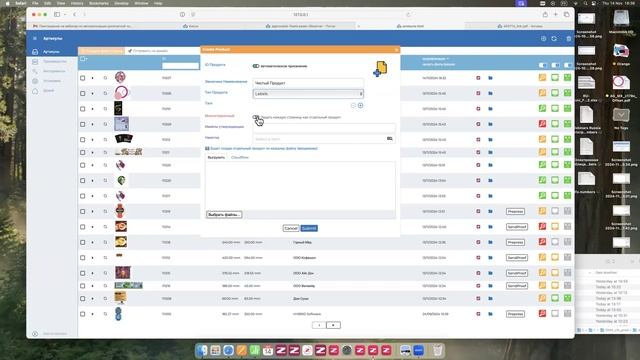Click comment icon in ООО Везевир row

[555, 286]
